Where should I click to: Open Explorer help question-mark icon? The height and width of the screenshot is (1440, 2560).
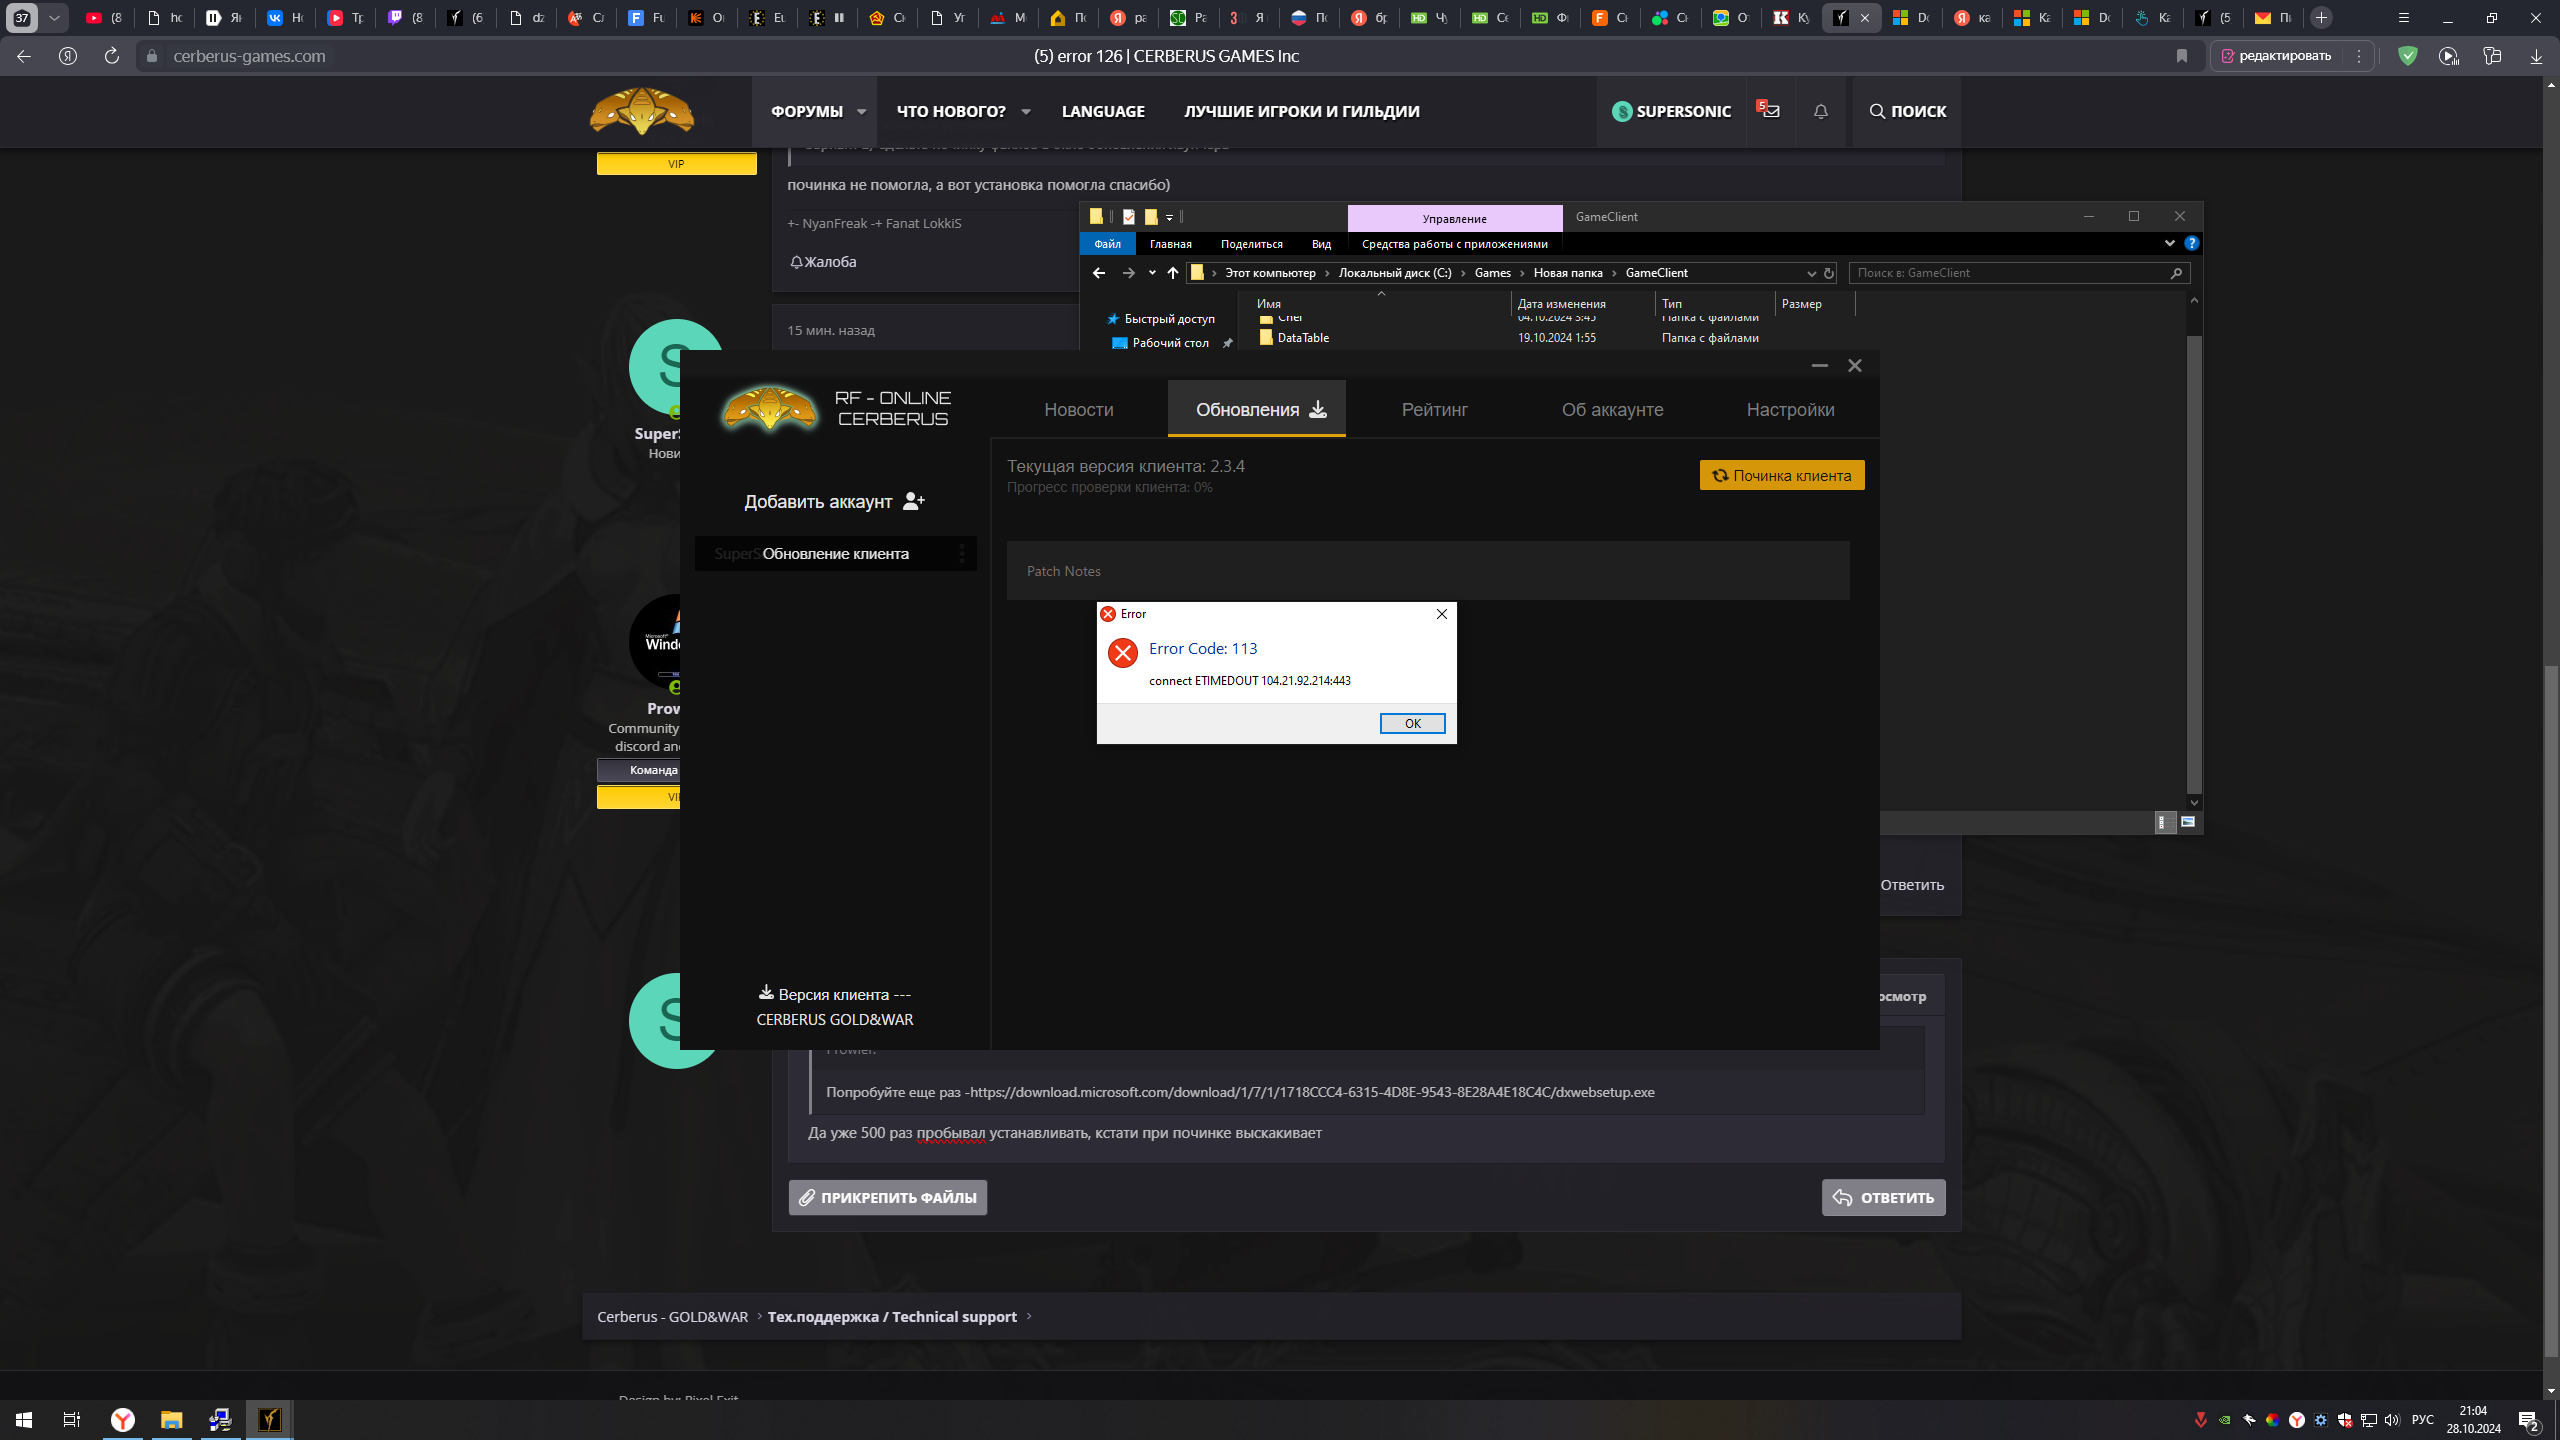(x=2191, y=243)
